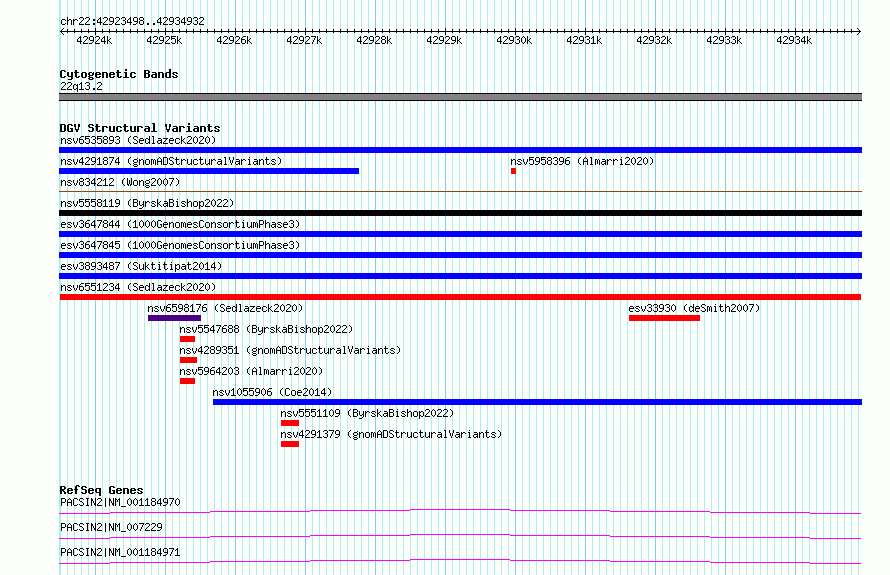This screenshot has height=575, width=890.
Task: Click the esv3893487 blue variant bar
Action: coord(460,276)
